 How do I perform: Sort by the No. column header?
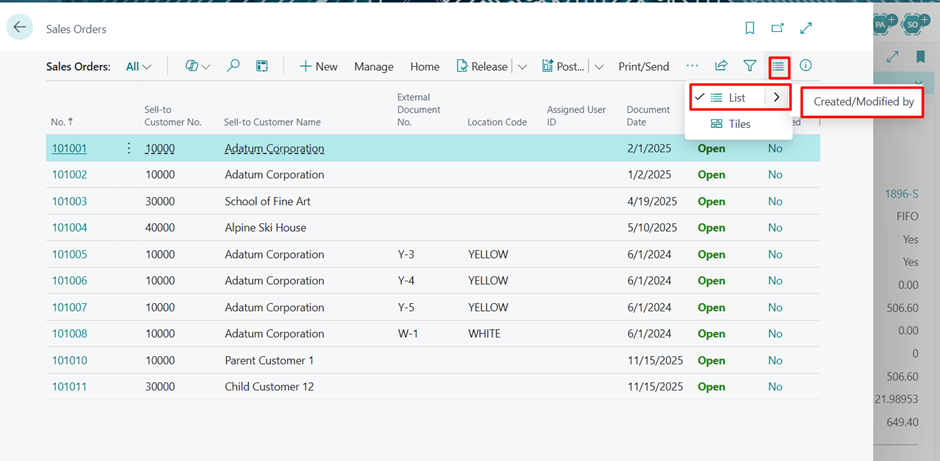[x=62, y=122]
